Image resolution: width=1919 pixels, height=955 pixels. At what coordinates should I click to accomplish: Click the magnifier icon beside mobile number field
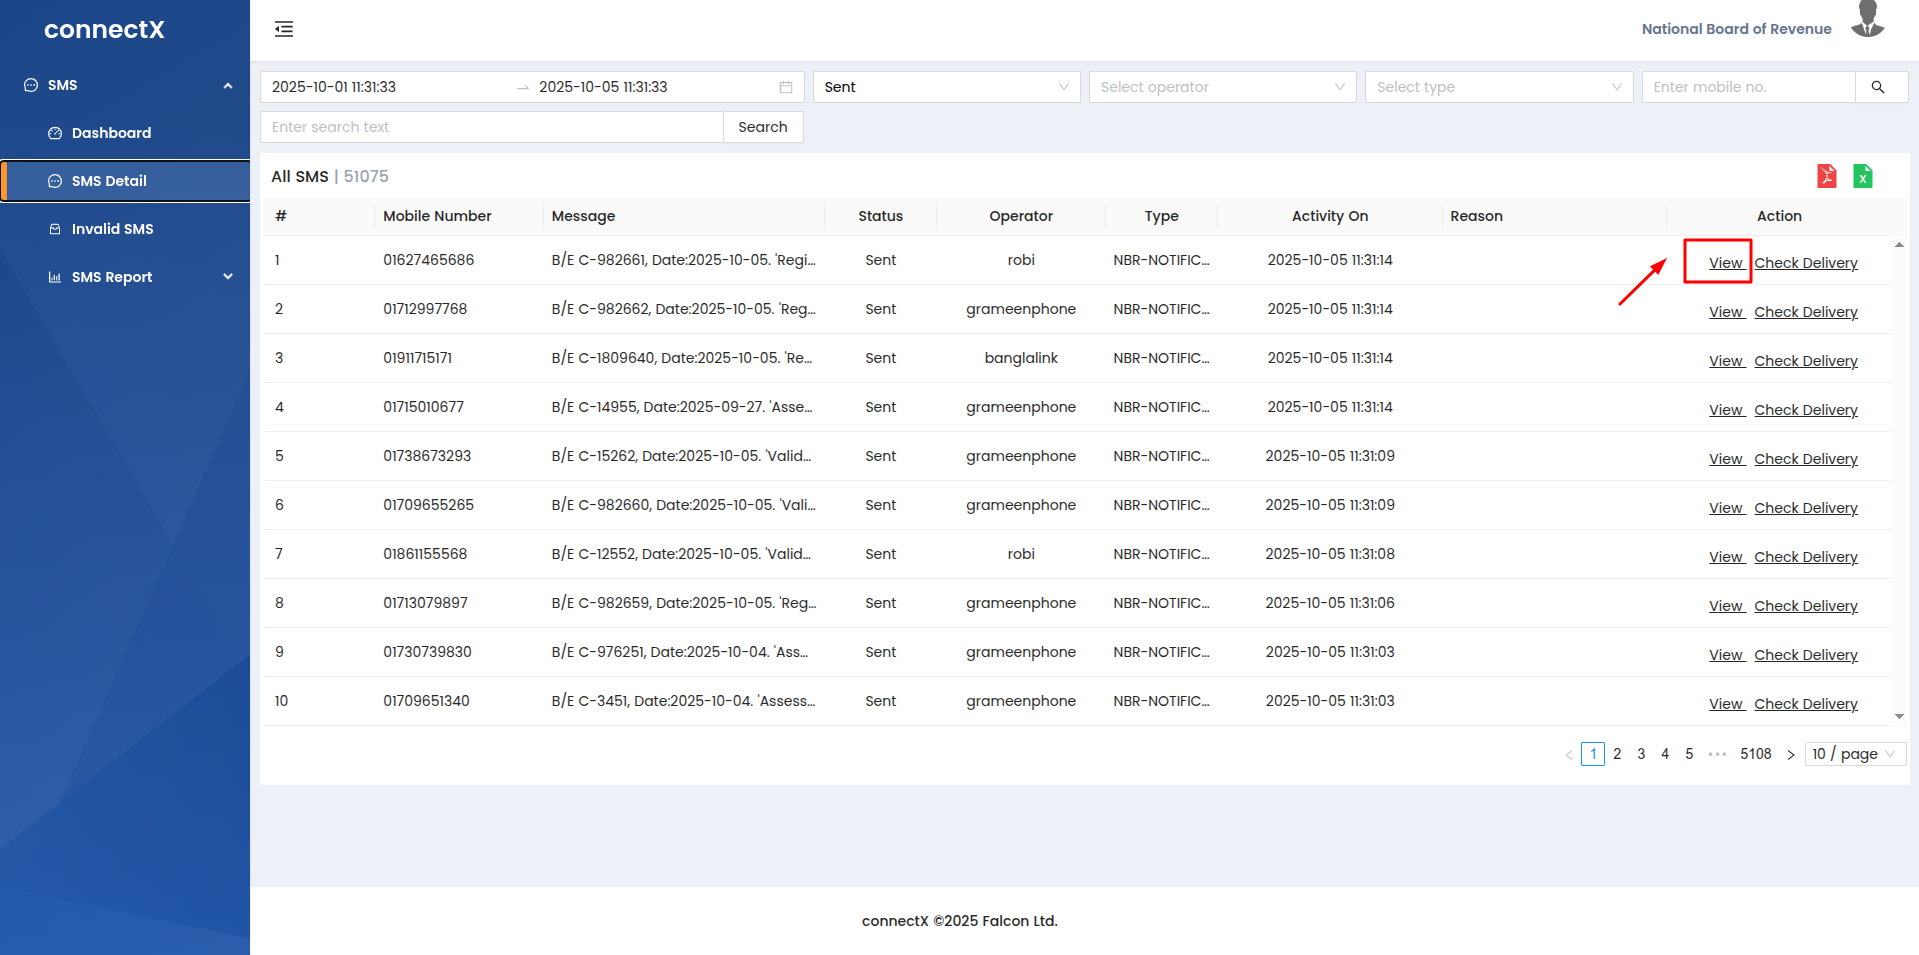[x=1877, y=87]
